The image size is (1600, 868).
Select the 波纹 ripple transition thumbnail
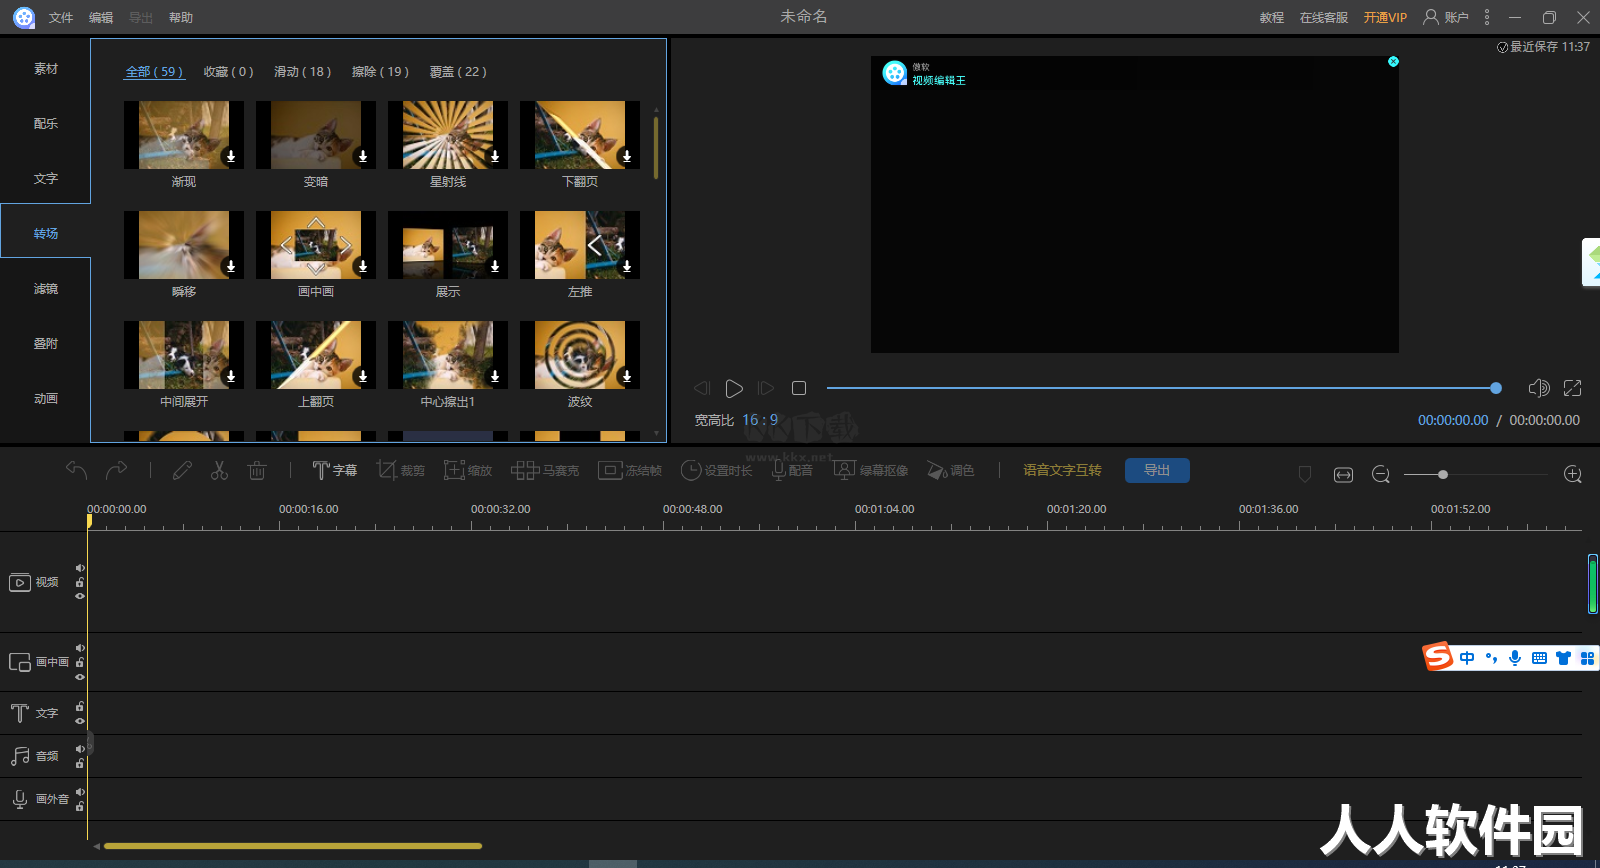(580, 355)
